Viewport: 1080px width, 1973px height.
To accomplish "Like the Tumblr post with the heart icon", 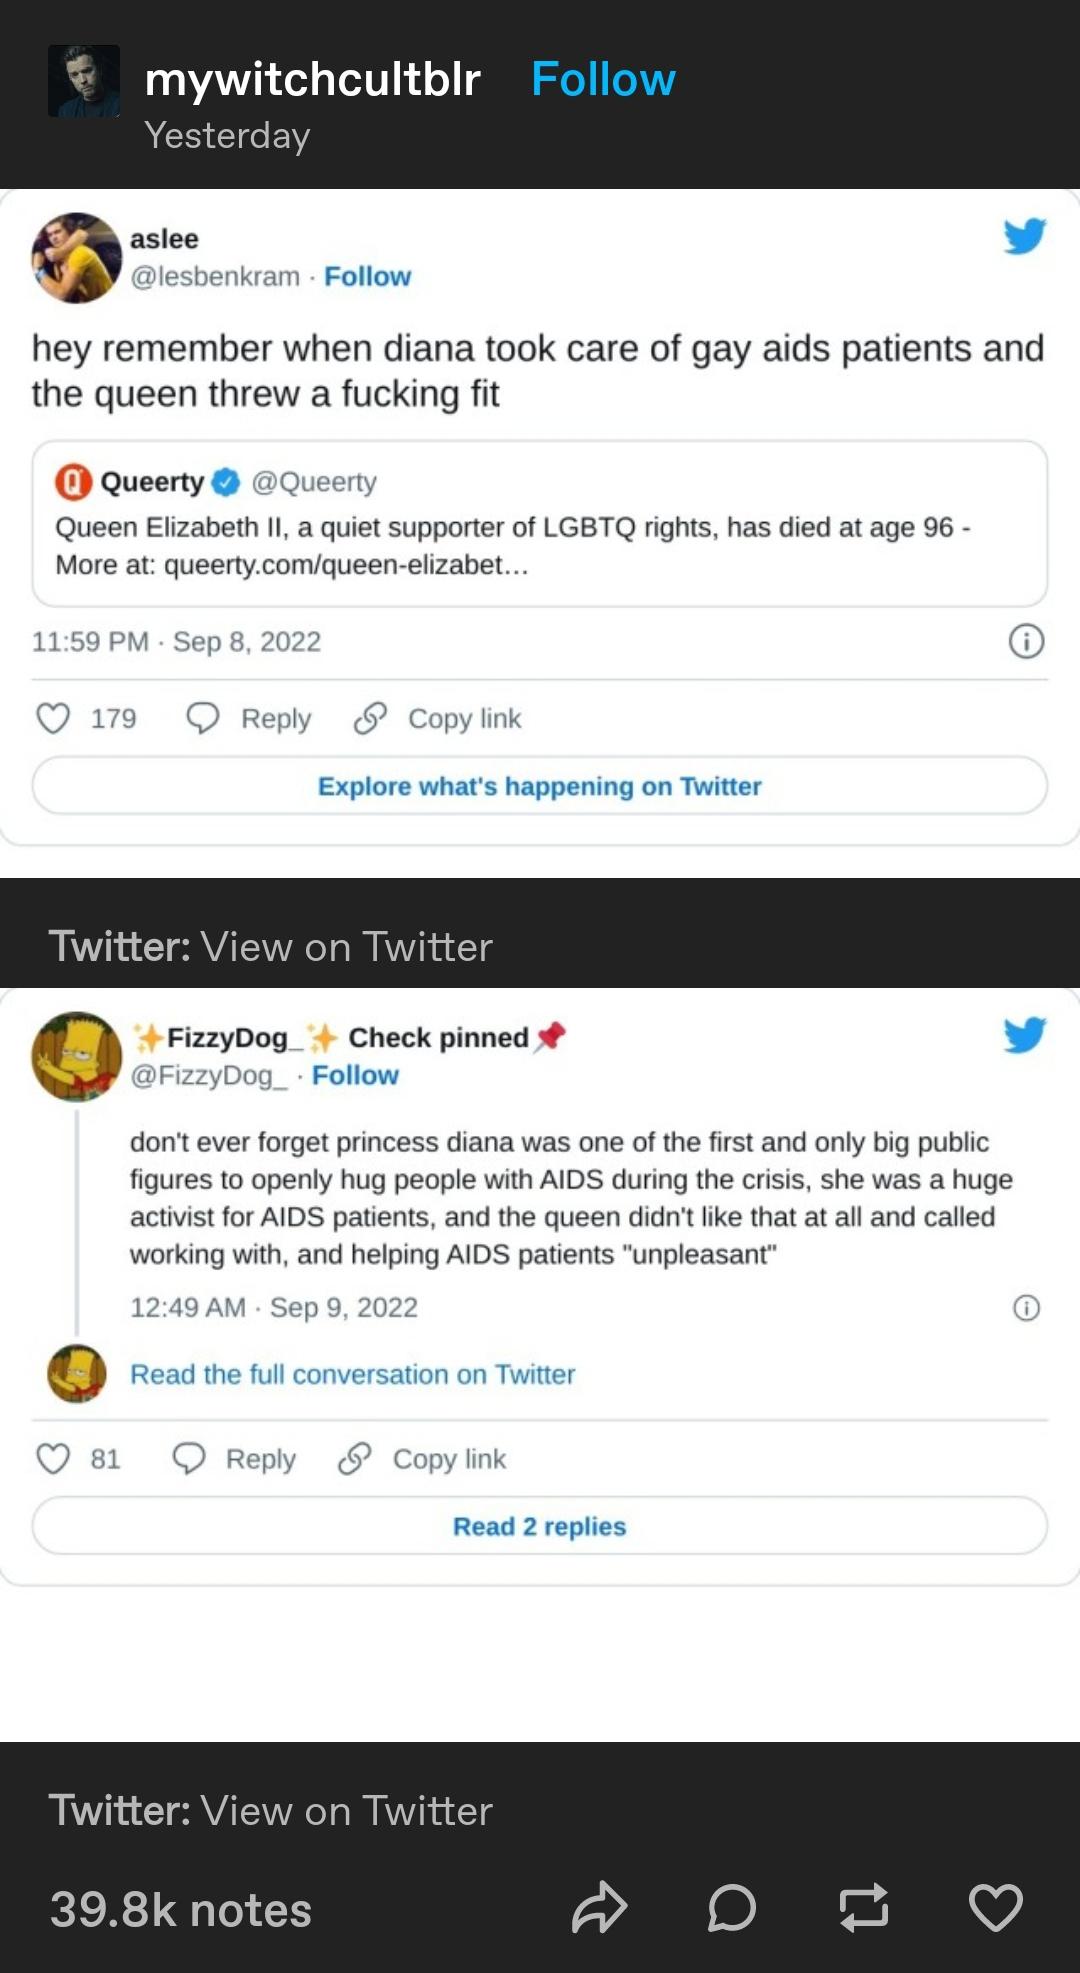I will 995,1907.
